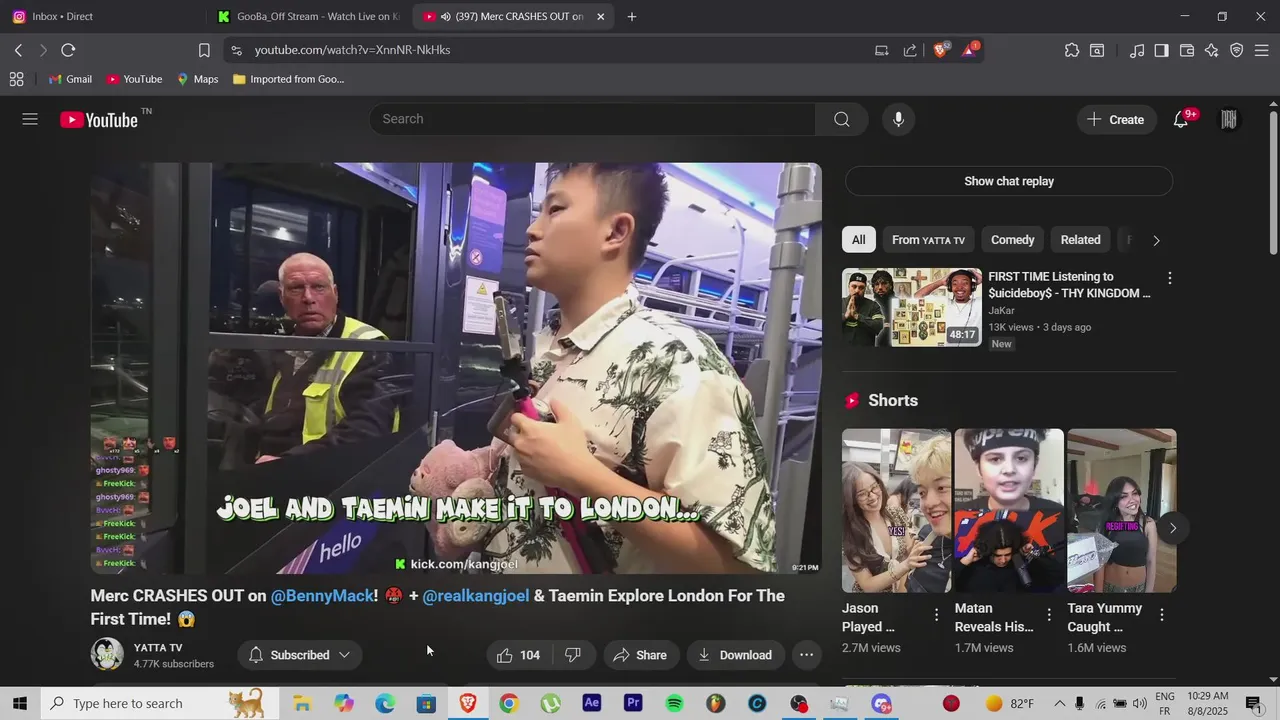Open Spotify from the taskbar
Screen dimensions: 1280x720
[x=674, y=704]
